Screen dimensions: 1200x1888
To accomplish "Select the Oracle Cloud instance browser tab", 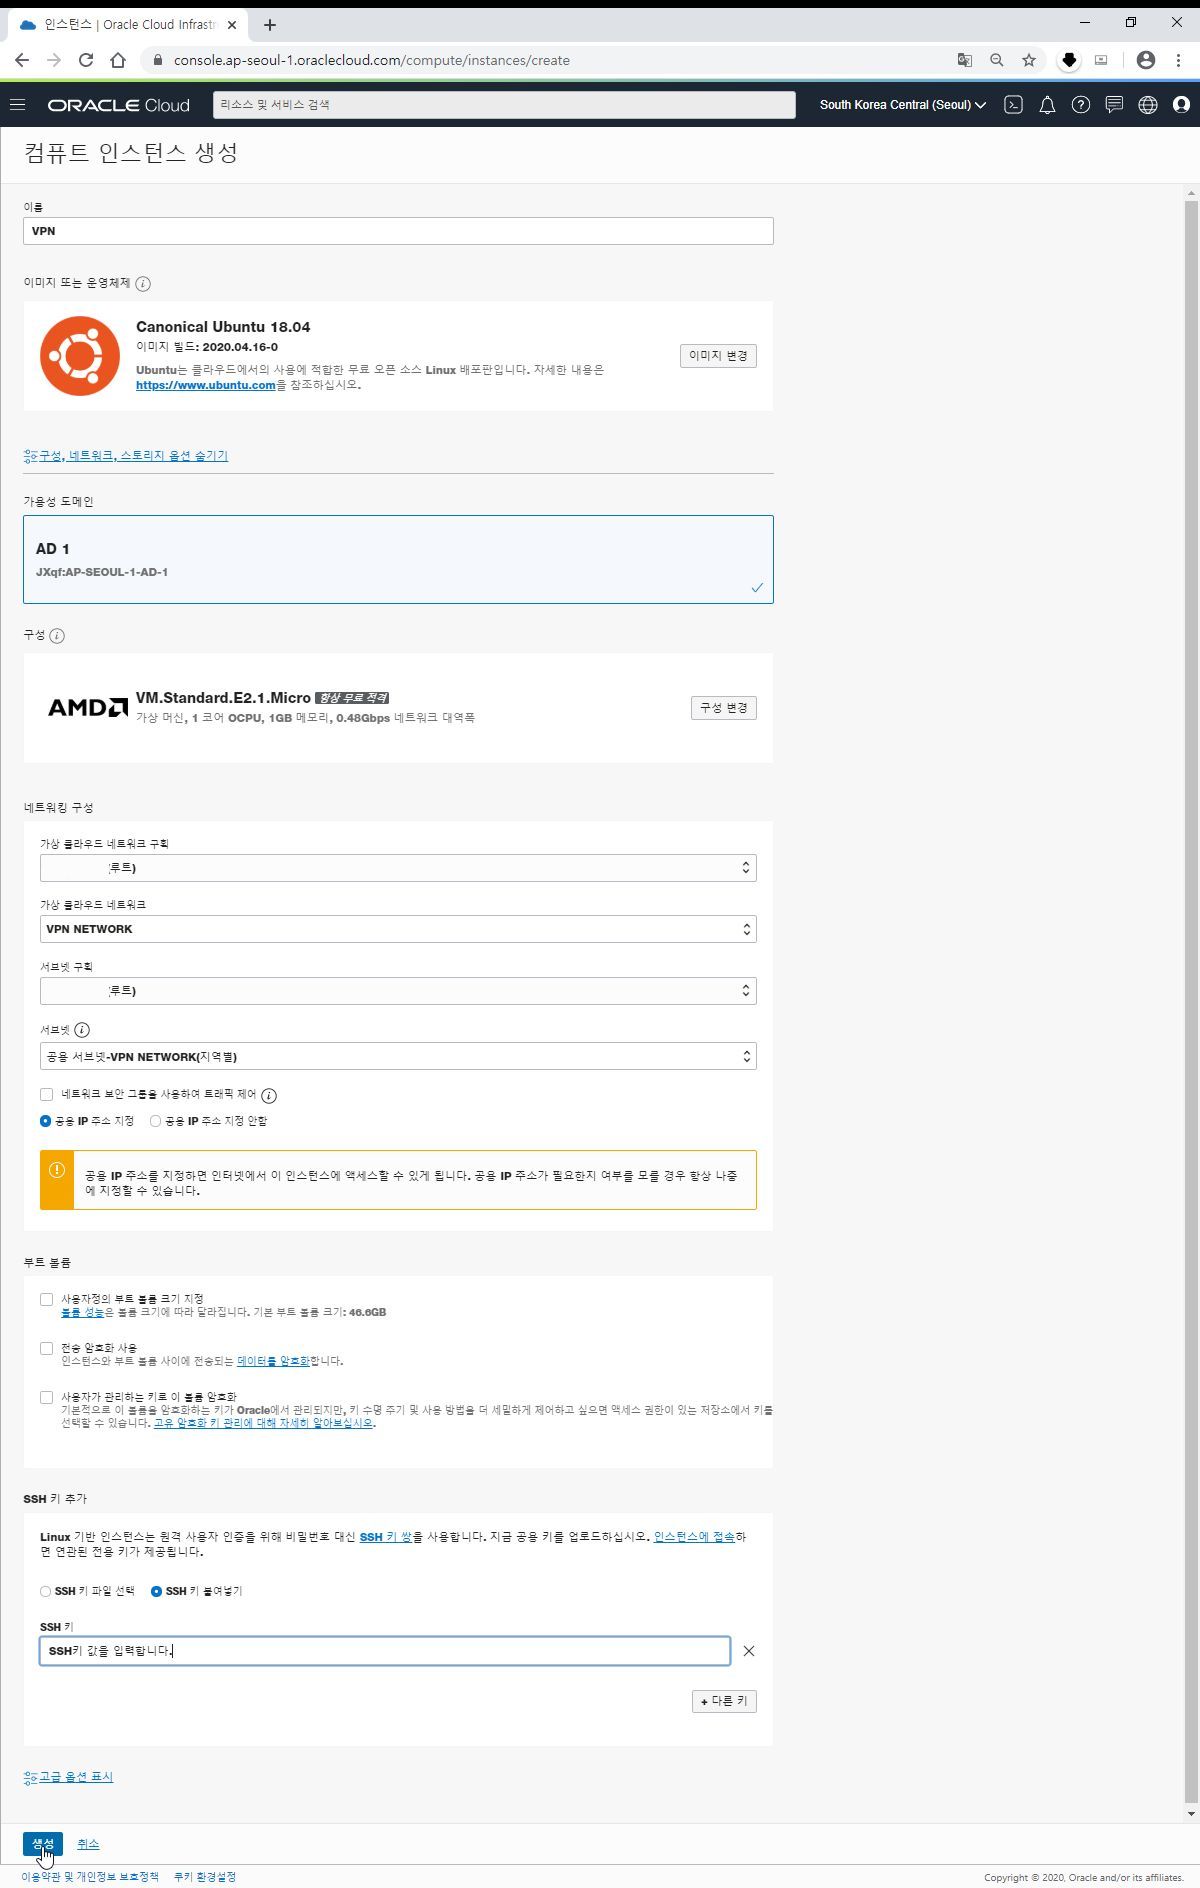I will click(x=128, y=24).
